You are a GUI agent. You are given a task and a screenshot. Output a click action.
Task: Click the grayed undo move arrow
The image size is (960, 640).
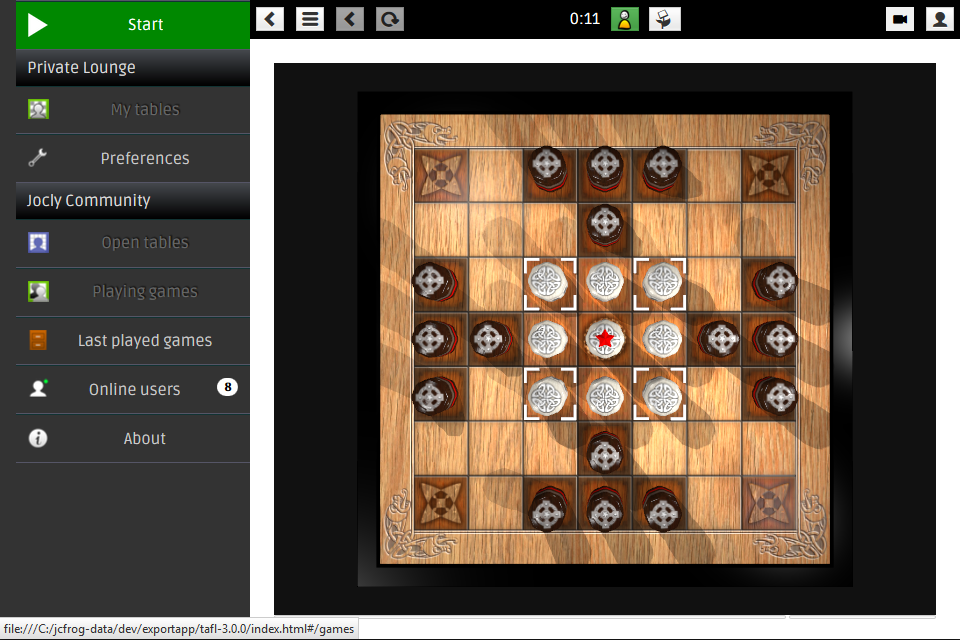[350, 19]
